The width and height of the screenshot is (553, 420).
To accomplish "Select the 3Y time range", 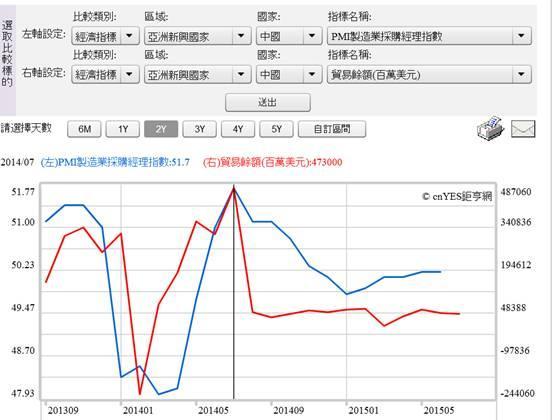I will coord(199,129).
